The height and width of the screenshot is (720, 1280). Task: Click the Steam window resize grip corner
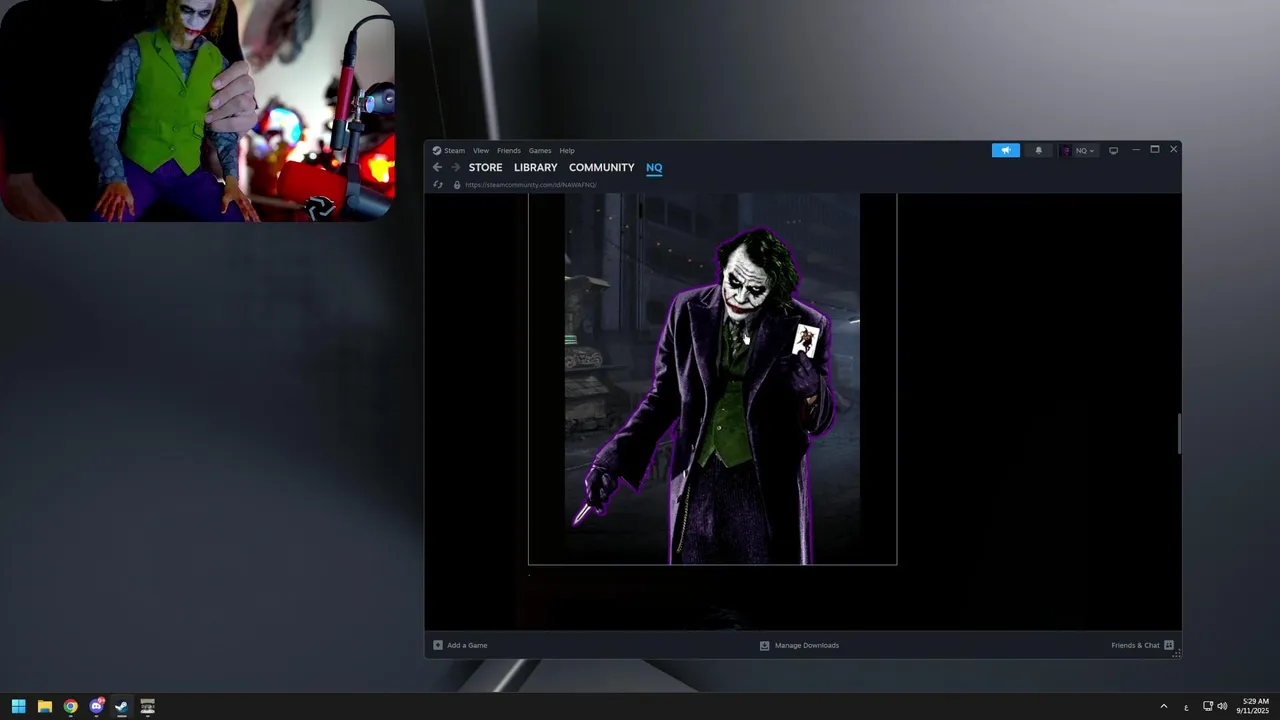1176,653
